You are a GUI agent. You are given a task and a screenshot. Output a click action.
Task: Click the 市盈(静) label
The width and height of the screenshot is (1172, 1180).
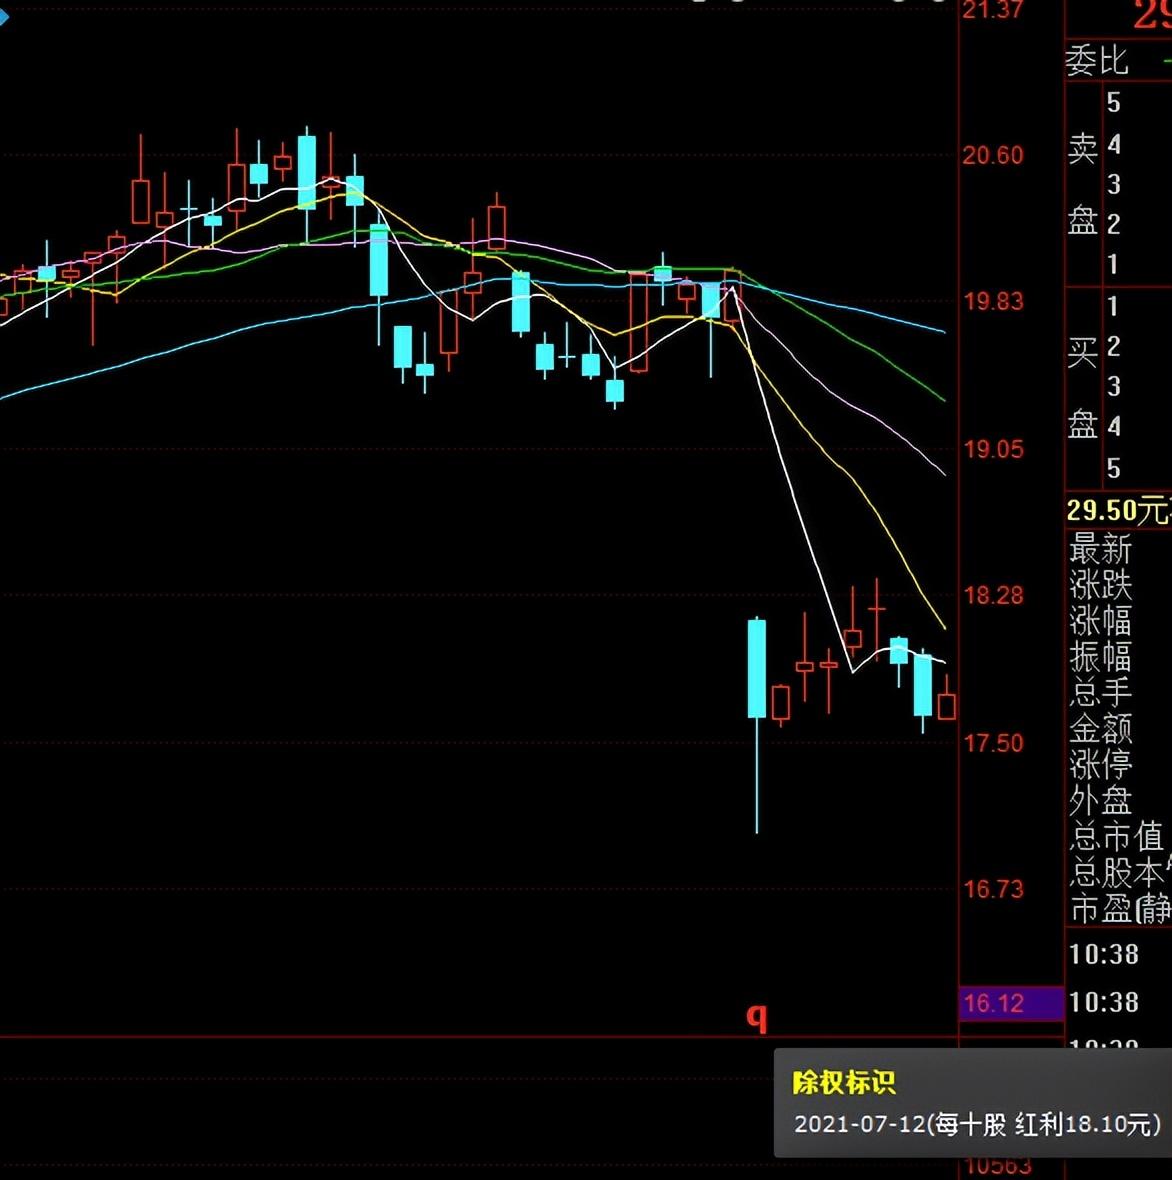1120,909
